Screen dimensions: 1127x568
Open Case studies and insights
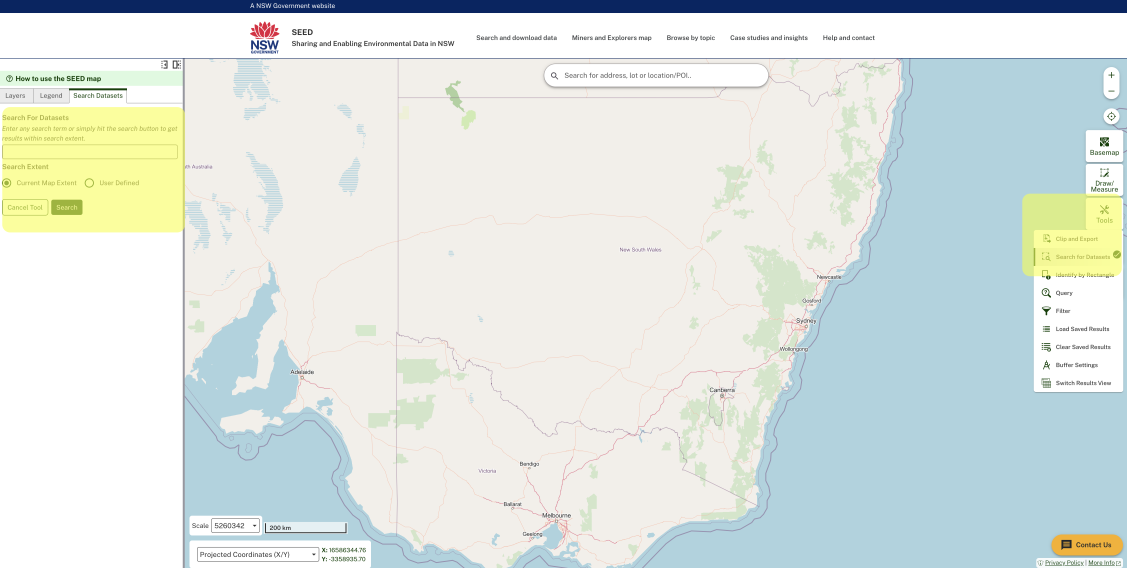pyautogui.click(x=769, y=37)
